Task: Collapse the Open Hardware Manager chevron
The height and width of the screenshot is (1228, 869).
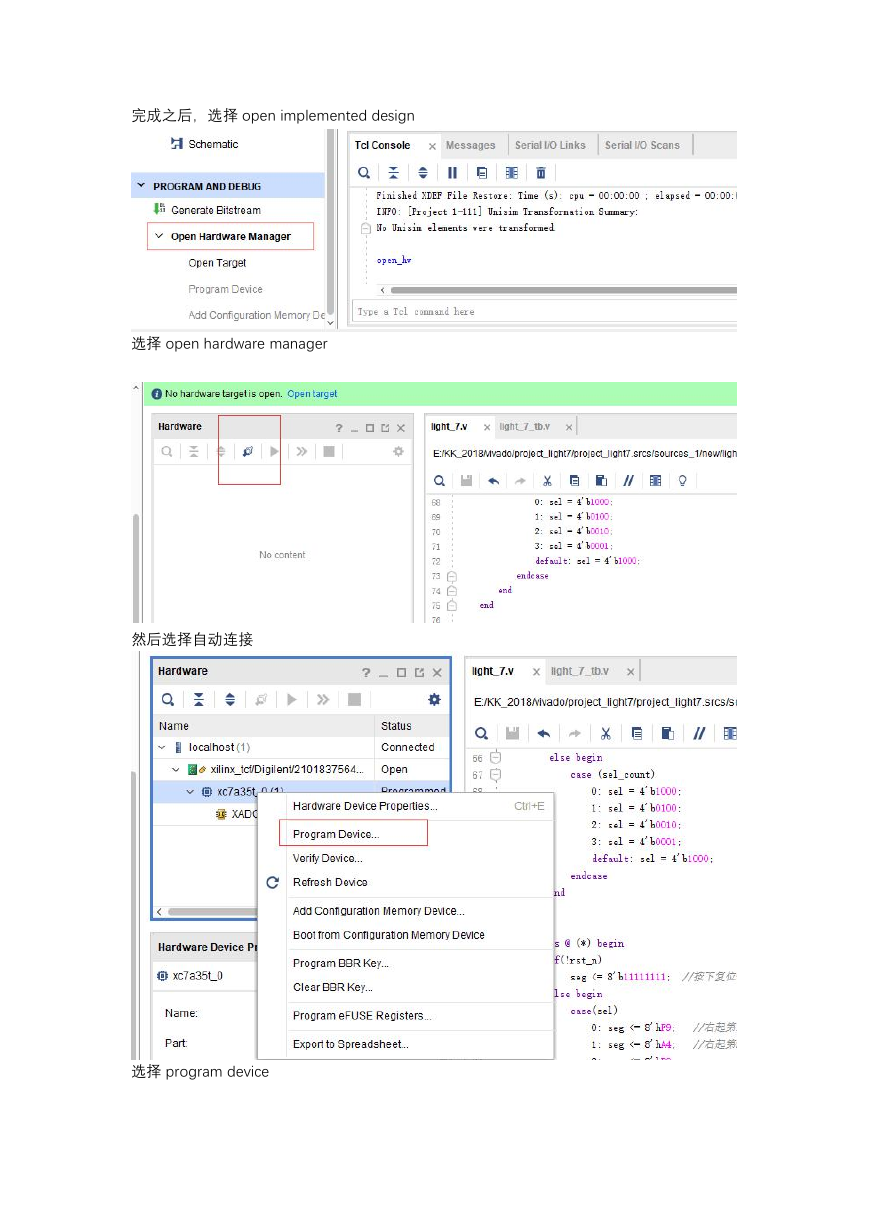Action: [x=159, y=236]
